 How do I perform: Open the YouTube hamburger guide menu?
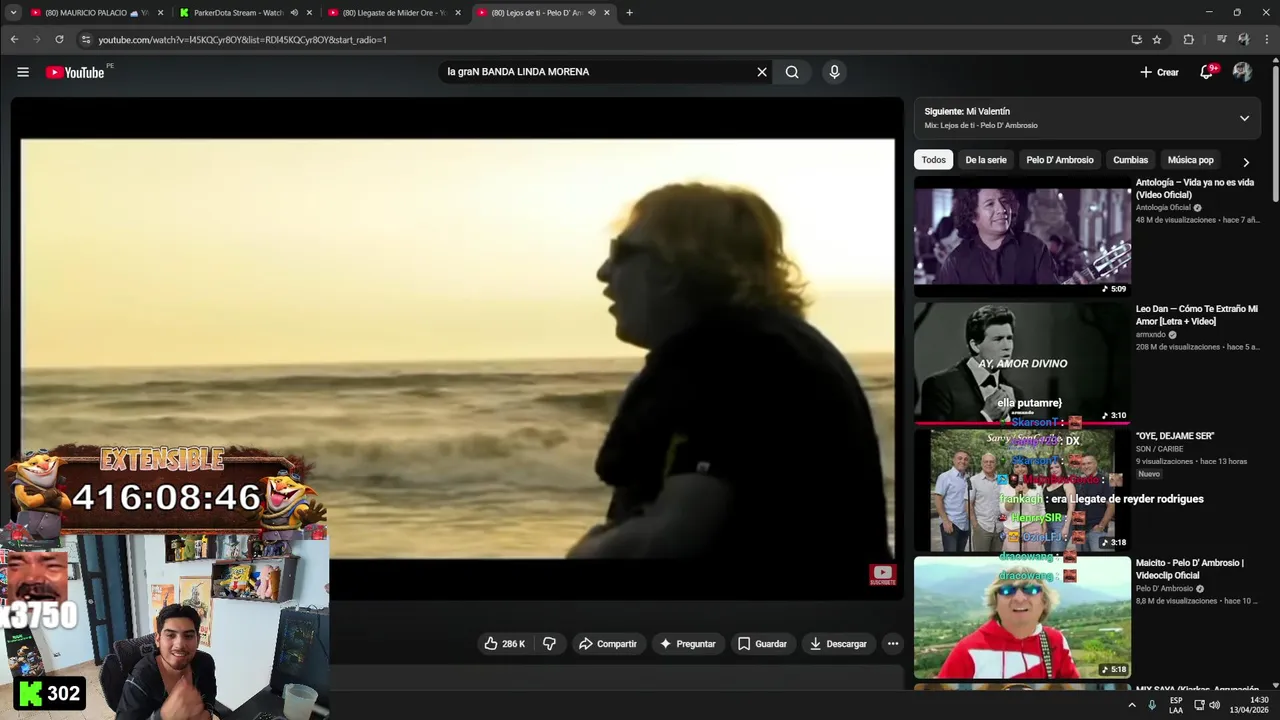coord(23,72)
